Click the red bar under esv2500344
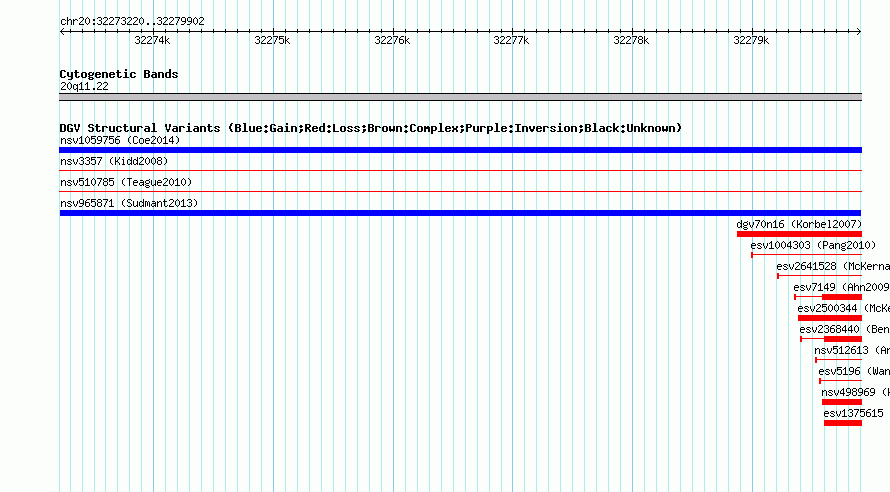Screen dimensions: 890x492 [830, 318]
